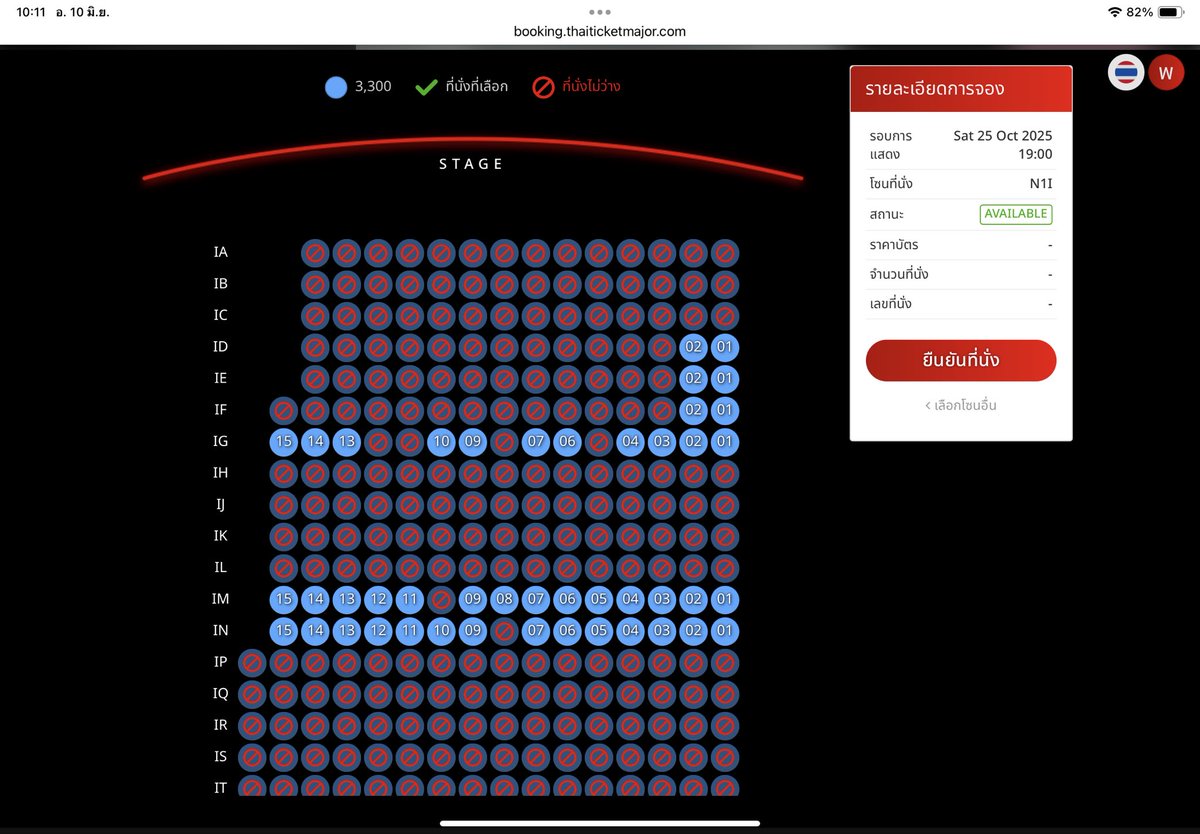Select seat 06 in row IN
Viewport: 1200px width, 834px height.
[567, 631]
